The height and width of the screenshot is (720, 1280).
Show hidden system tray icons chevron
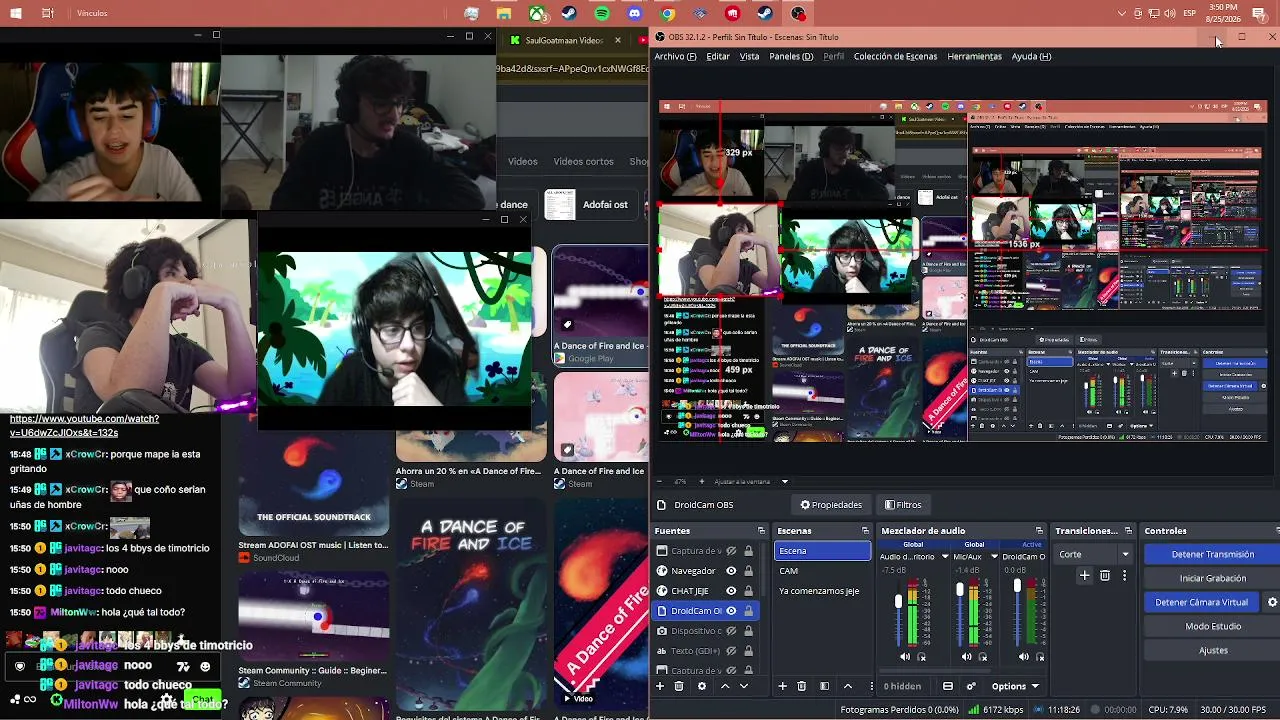(1121, 13)
